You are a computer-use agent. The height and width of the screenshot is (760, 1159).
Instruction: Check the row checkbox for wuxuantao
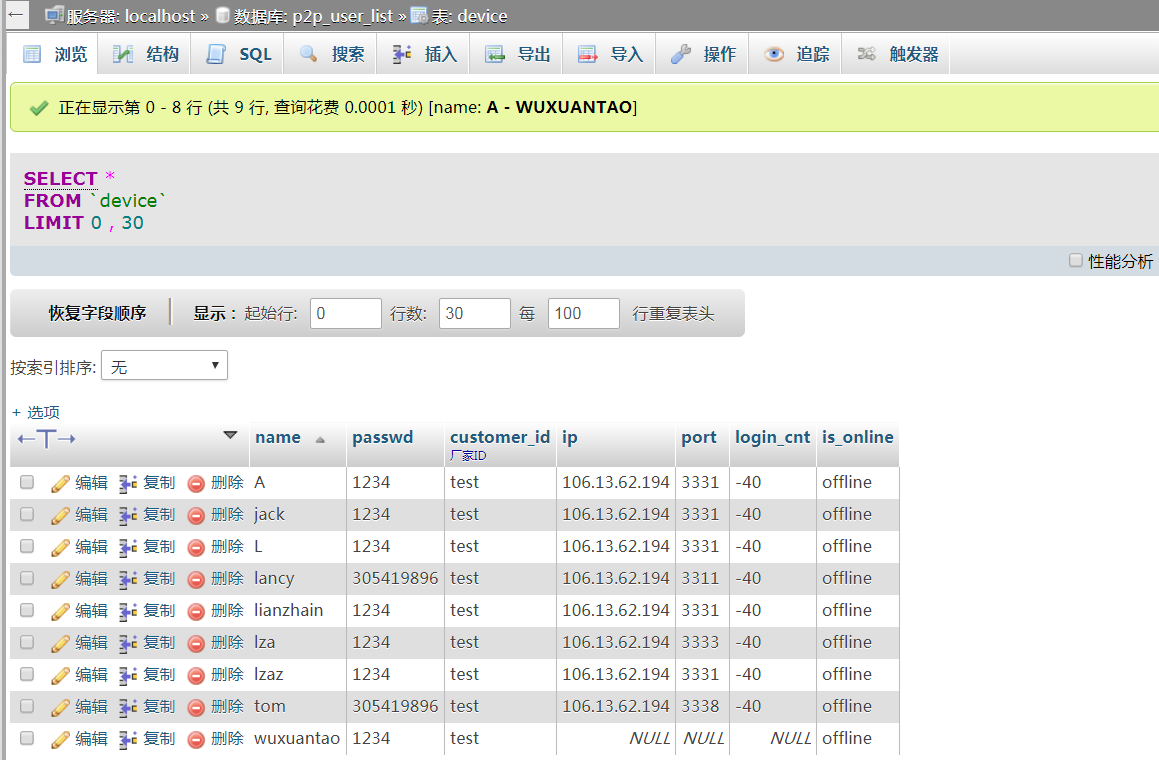27,738
